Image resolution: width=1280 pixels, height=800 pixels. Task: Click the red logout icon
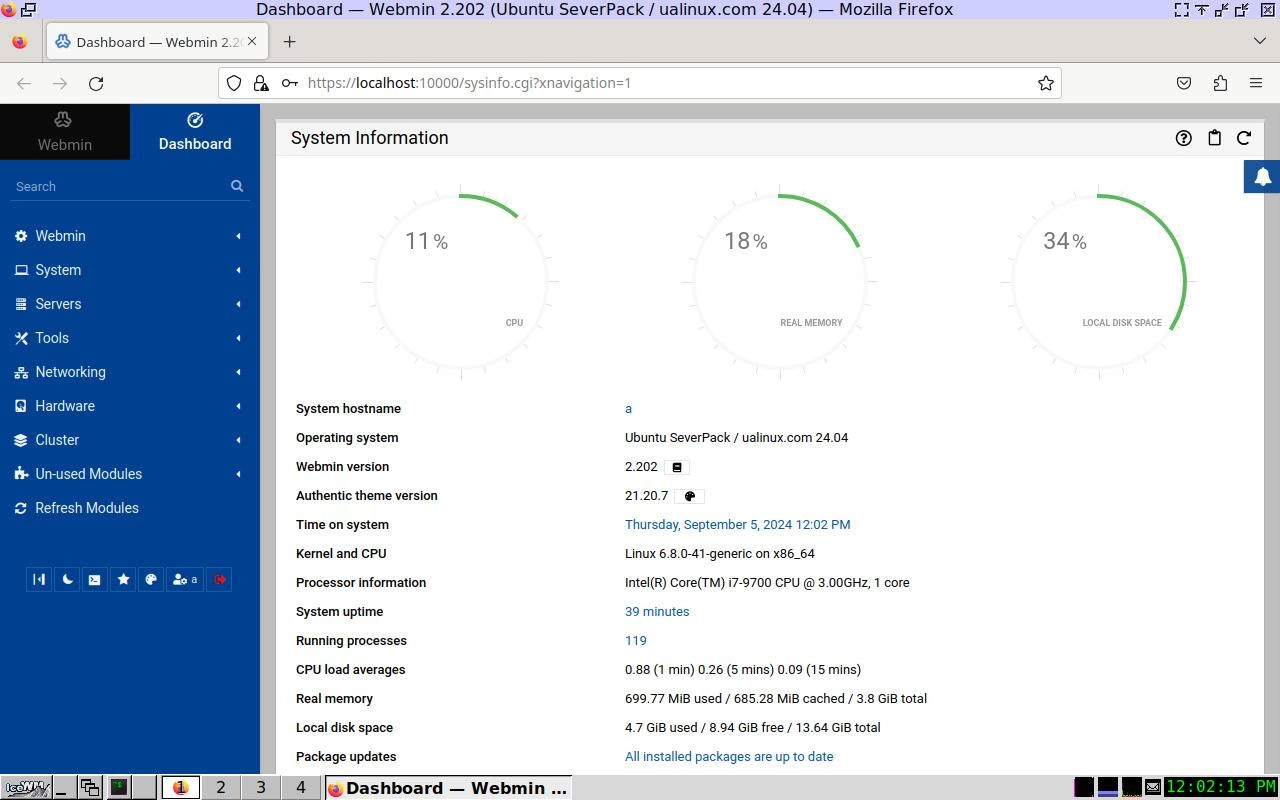(220, 579)
